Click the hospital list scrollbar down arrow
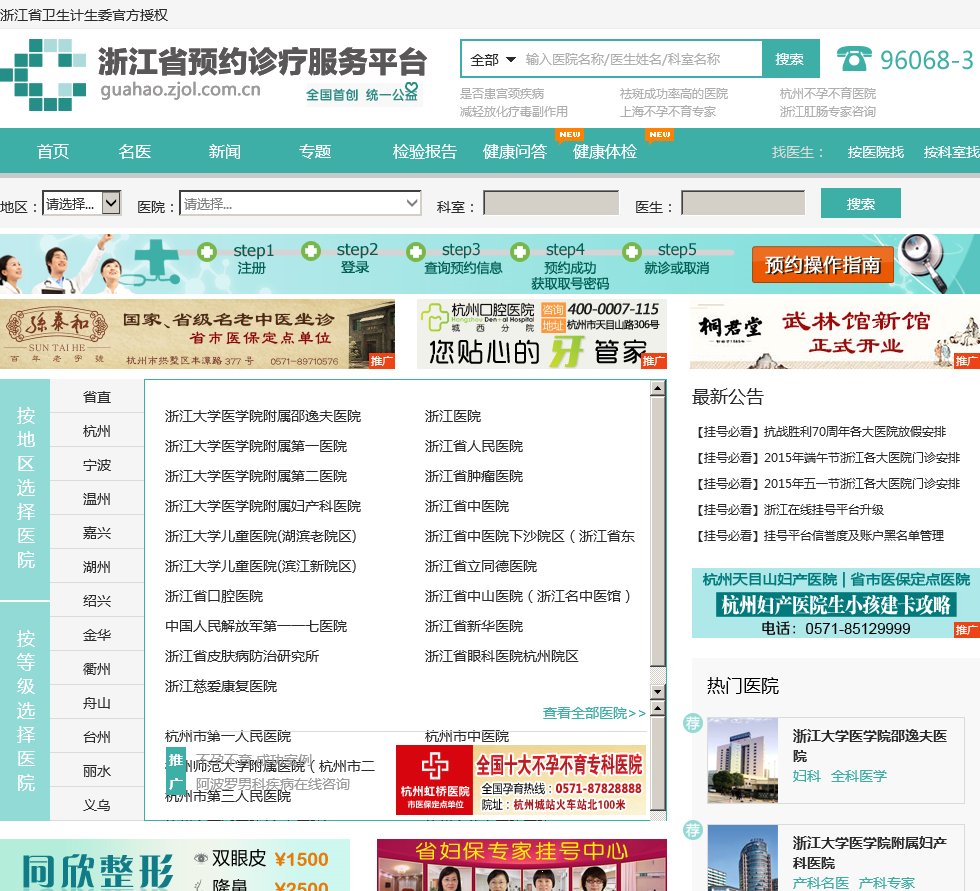 pos(658,692)
